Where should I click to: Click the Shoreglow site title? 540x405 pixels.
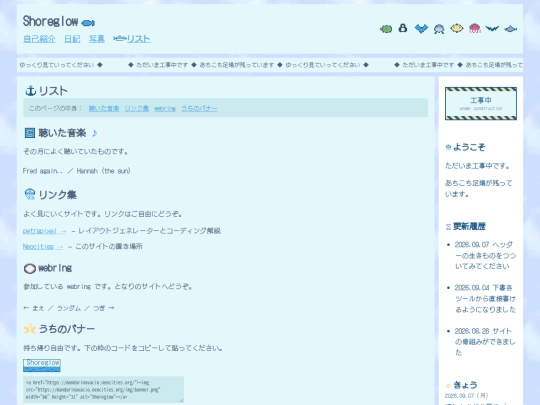(x=50, y=21)
